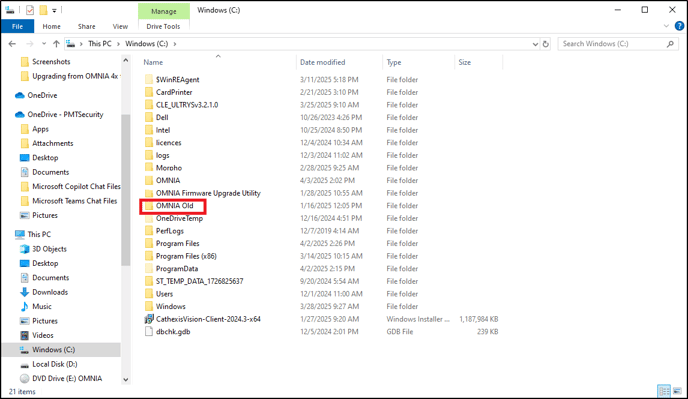This screenshot has height=399, width=688.
Task: Open the recent locations dropdown
Action: point(44,44)
